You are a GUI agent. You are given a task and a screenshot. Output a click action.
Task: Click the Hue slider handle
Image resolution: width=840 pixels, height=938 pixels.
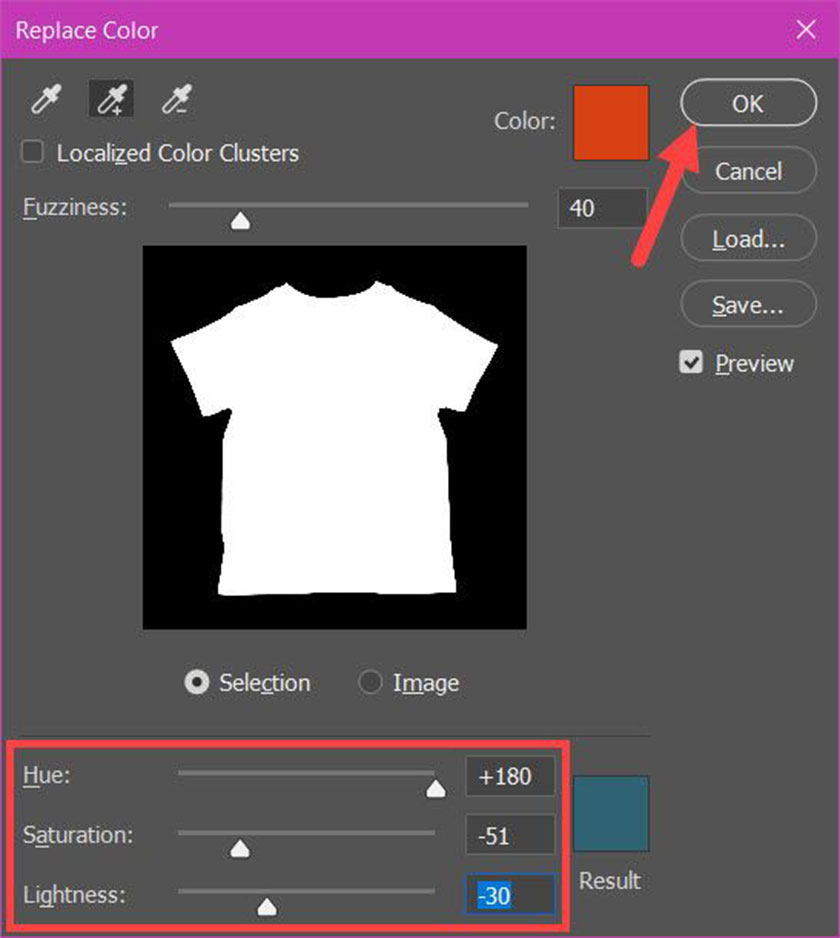pos(436,788)
